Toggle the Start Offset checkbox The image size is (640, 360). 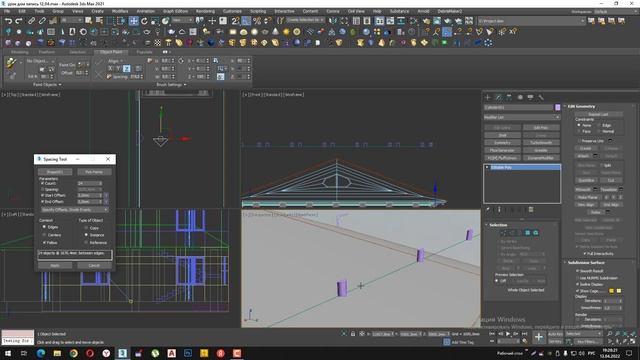click(42, 196)
